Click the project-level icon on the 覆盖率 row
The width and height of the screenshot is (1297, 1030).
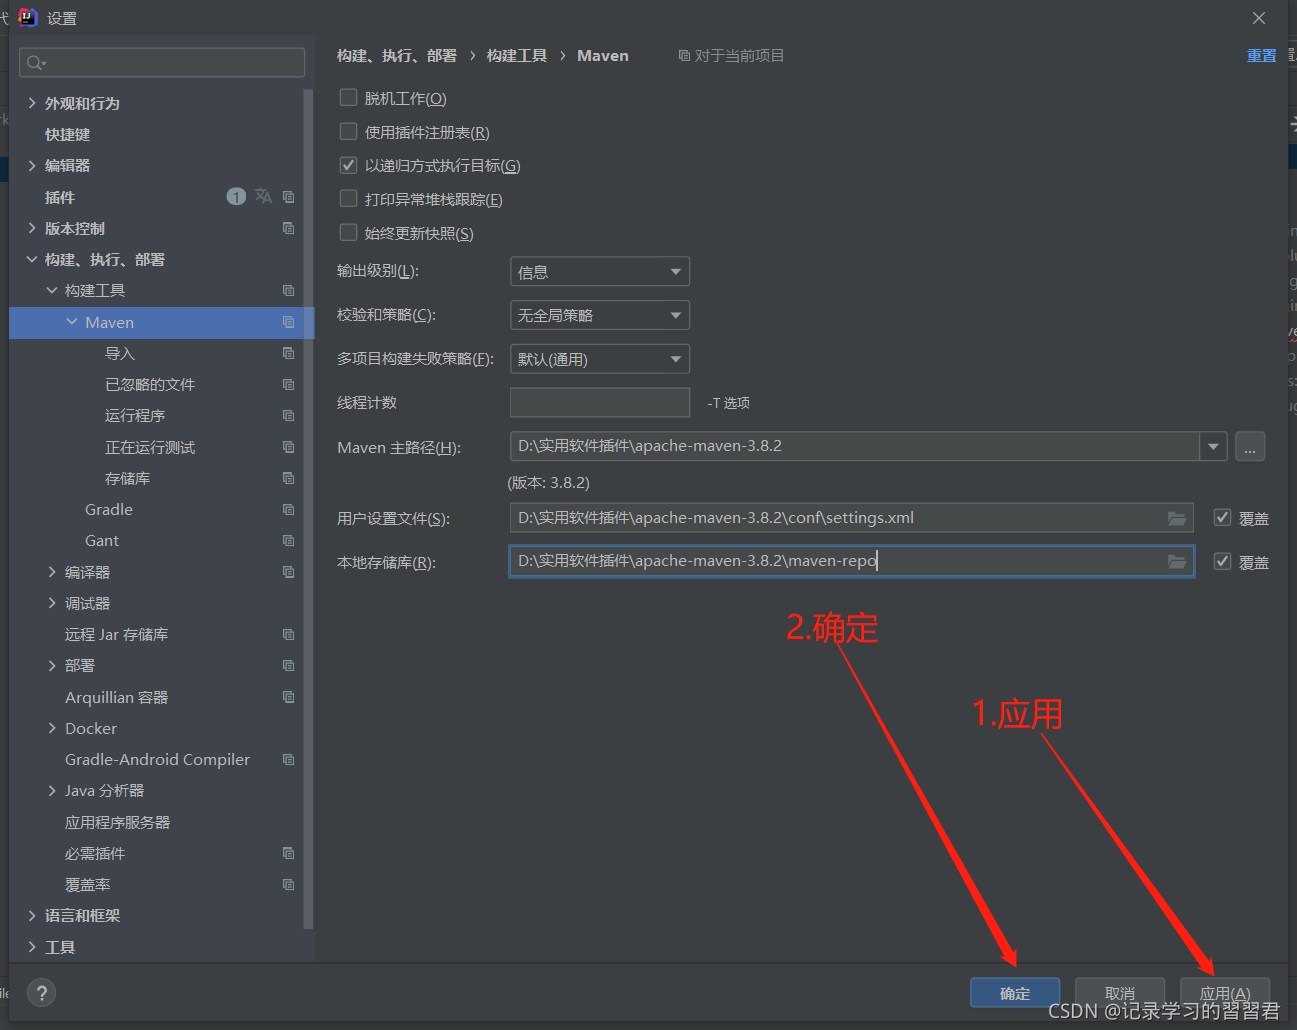coord(288,884)
